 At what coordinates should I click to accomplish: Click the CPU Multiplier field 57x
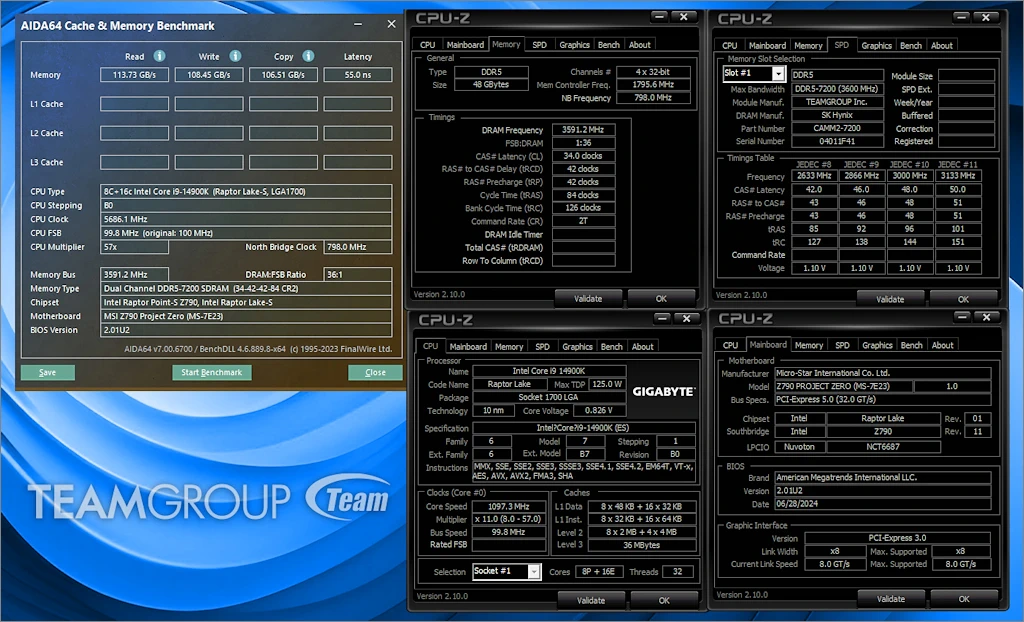coord(135,248)
